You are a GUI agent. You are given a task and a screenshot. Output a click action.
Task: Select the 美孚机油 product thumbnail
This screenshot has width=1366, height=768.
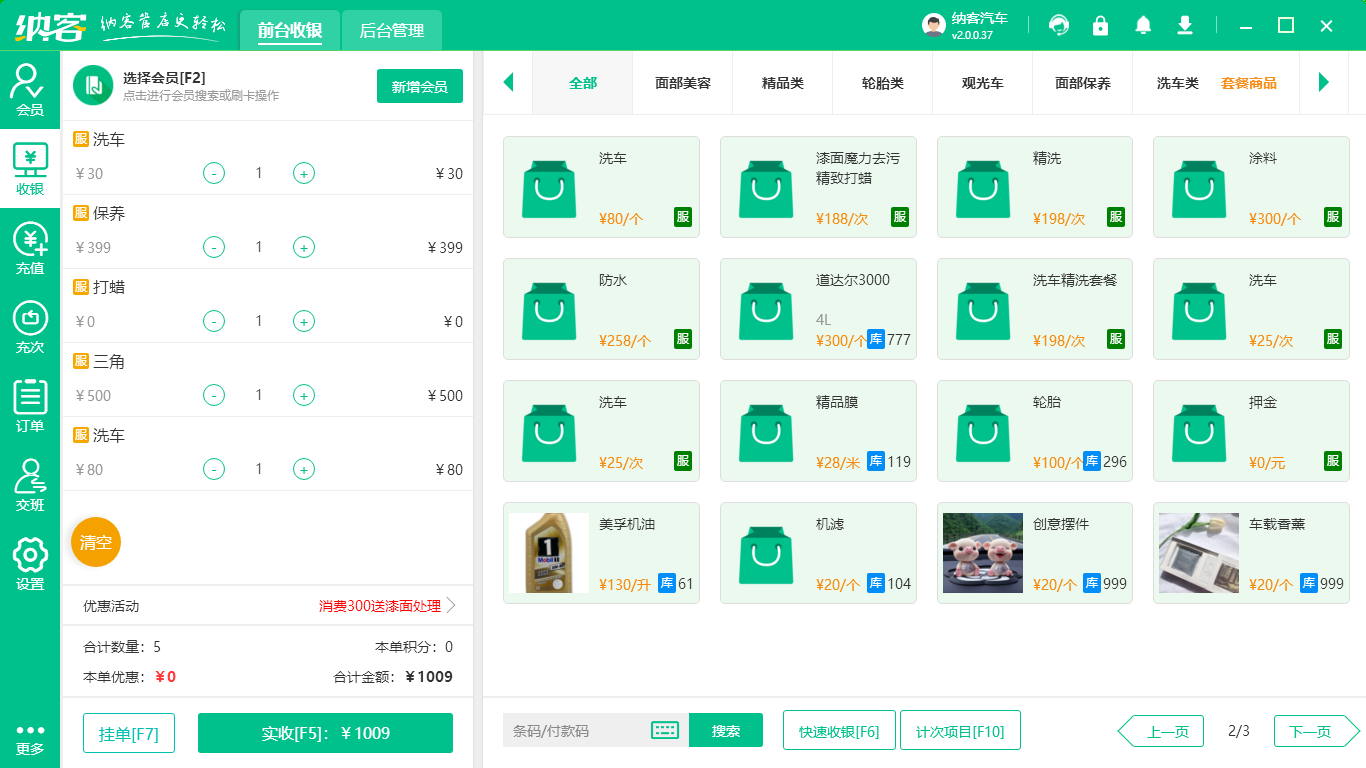tap(549, 553)
